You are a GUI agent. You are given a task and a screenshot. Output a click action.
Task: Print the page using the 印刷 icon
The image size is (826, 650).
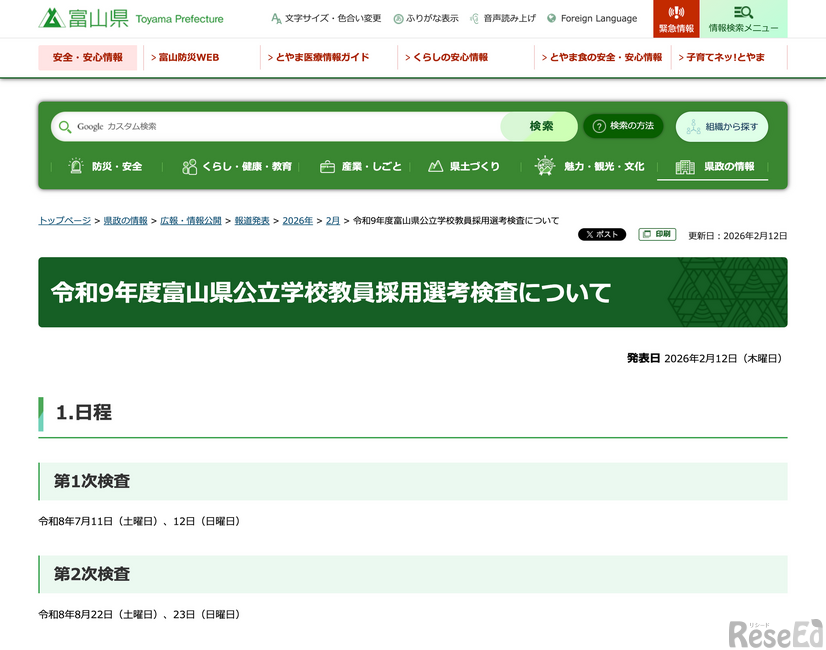(x=656, y=234)
